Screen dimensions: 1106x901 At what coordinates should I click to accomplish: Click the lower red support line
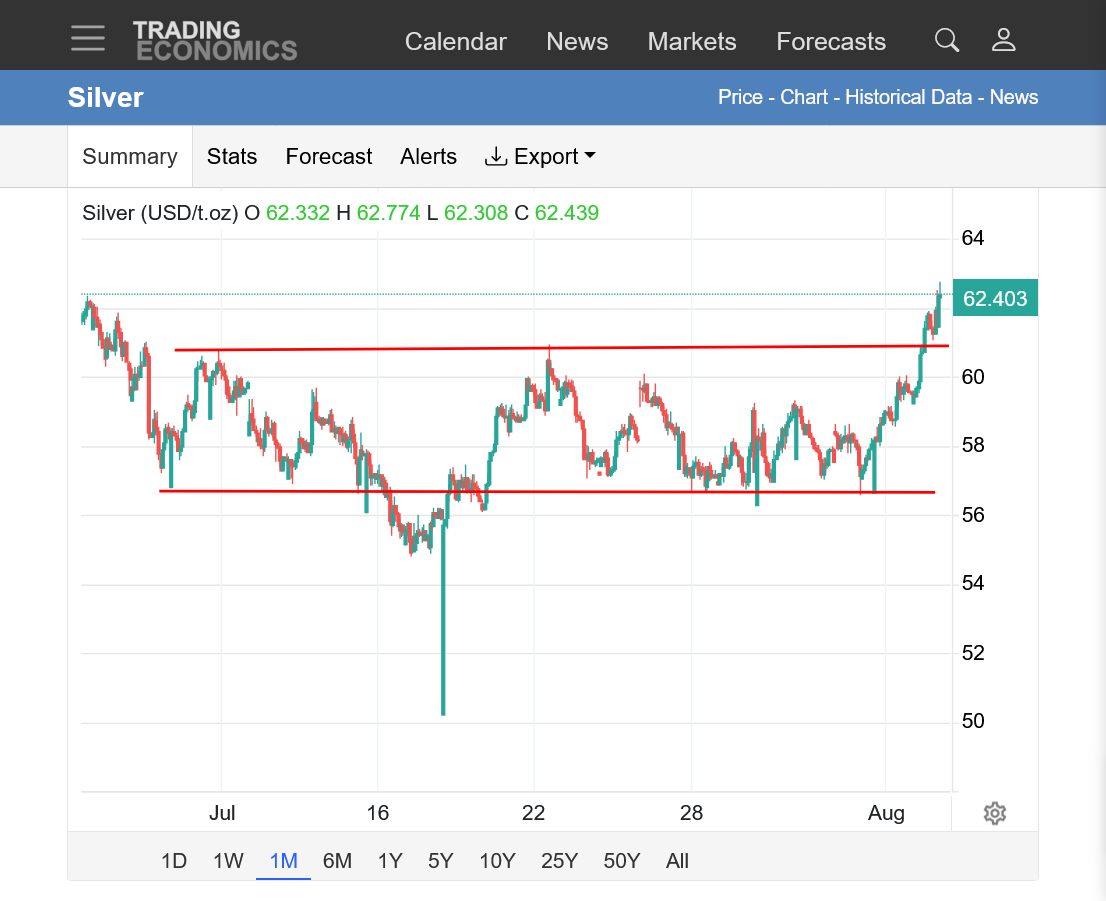pos(547,492)
